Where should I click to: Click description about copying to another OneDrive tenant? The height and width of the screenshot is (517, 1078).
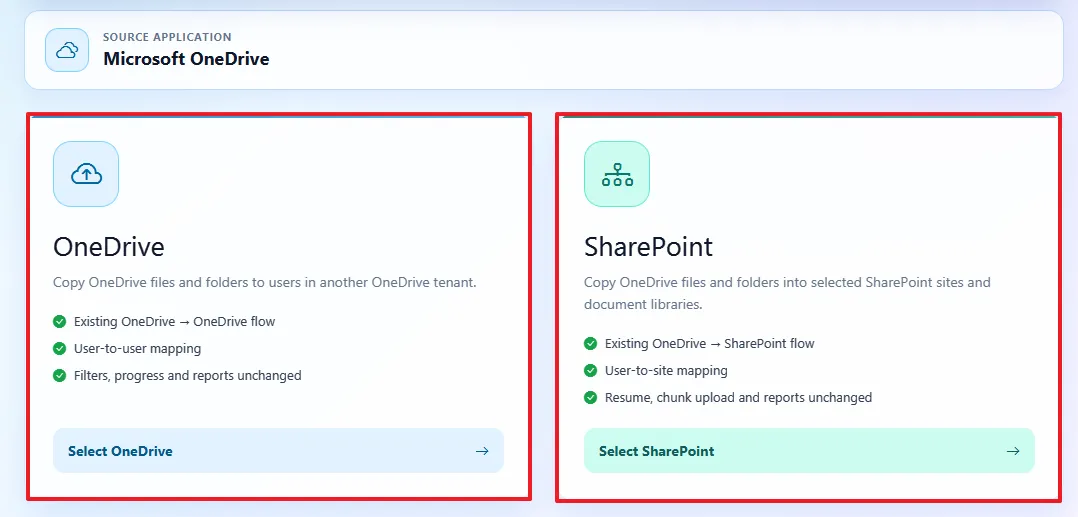pos(265,283)
